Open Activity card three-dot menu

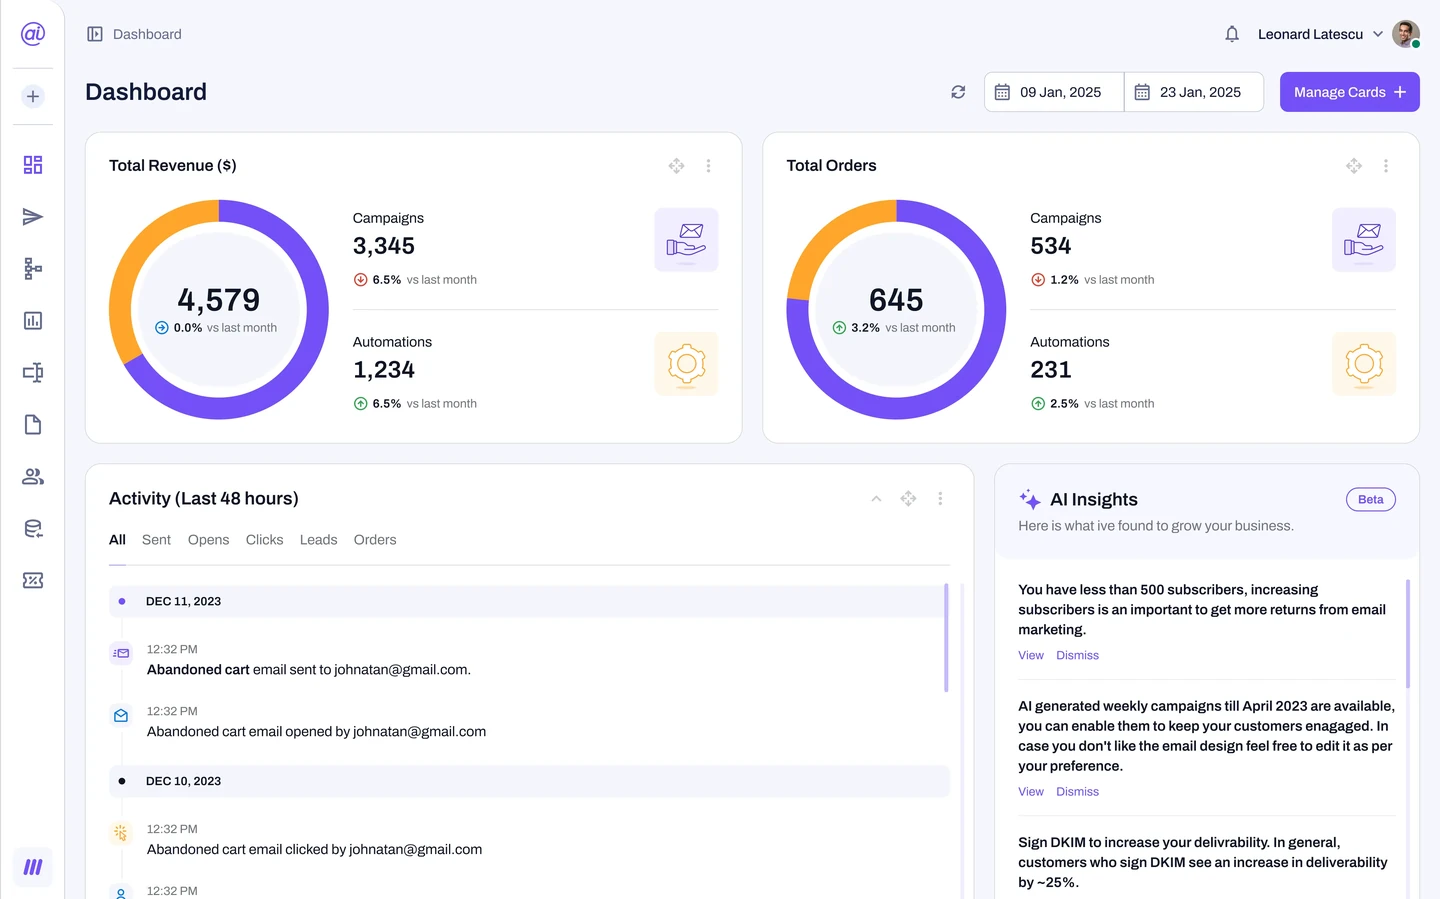(940, 498)
